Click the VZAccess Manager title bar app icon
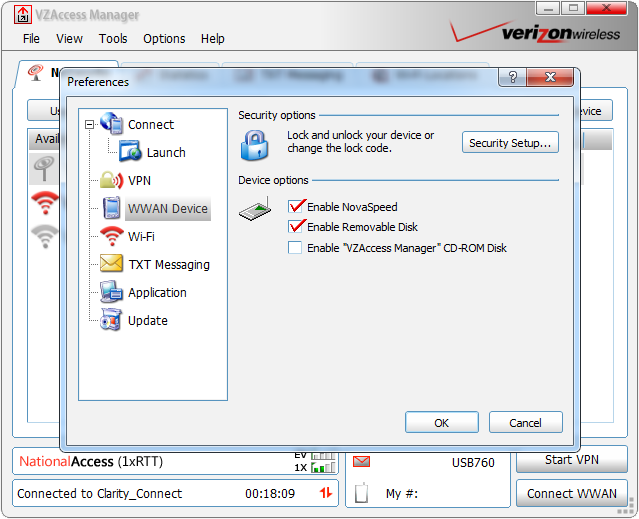Image resolution: width=639 pixels, height=519 pixels. (x=22, y=15)
